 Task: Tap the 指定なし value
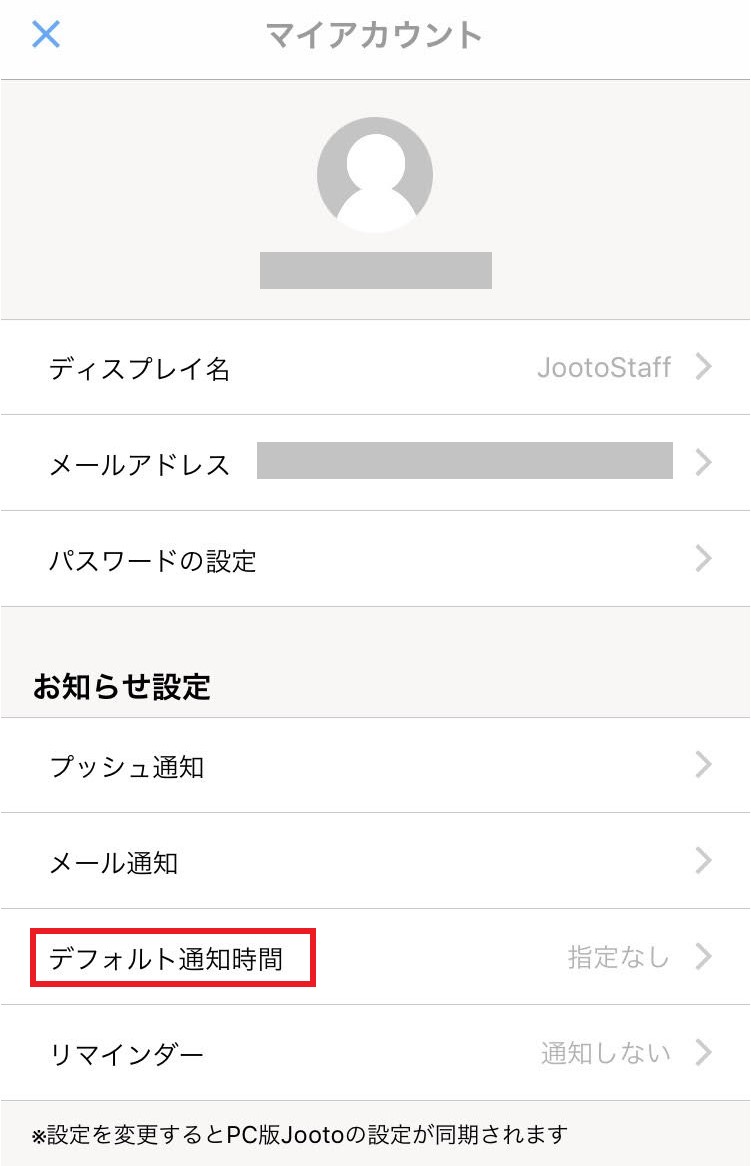618,957
